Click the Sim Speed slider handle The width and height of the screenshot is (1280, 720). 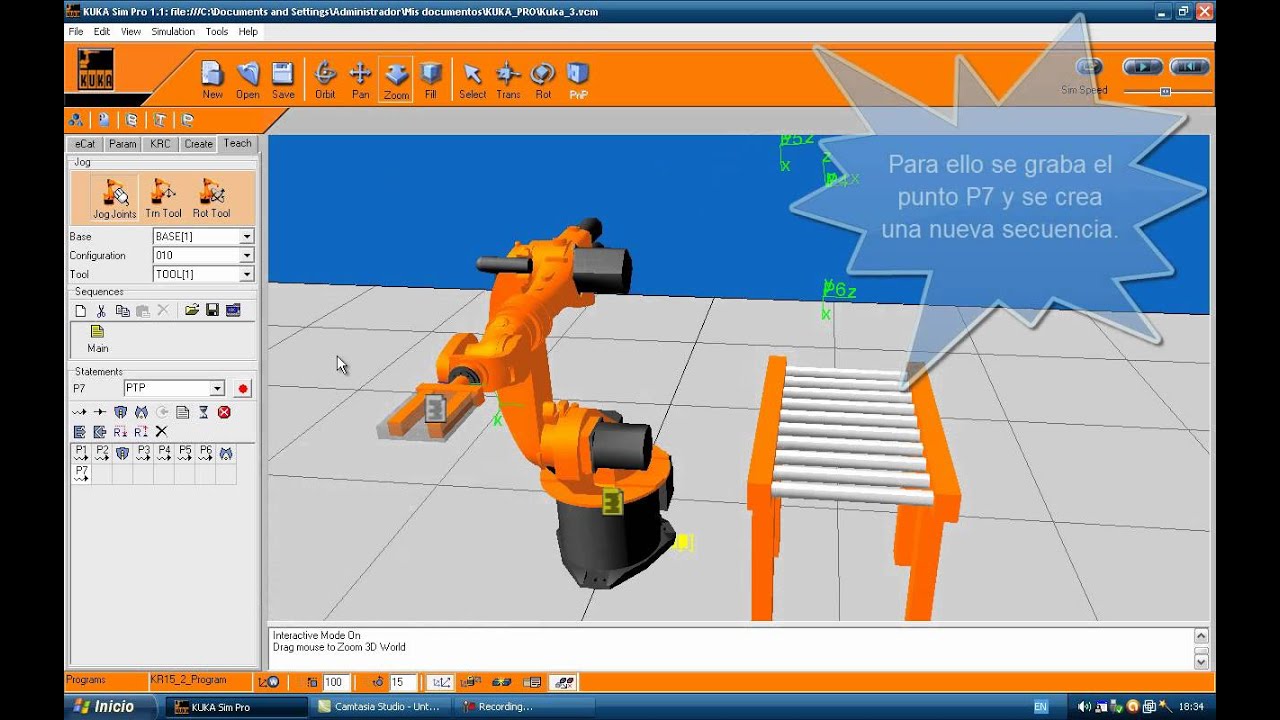pyautogui.click(x=1165, y=91)
